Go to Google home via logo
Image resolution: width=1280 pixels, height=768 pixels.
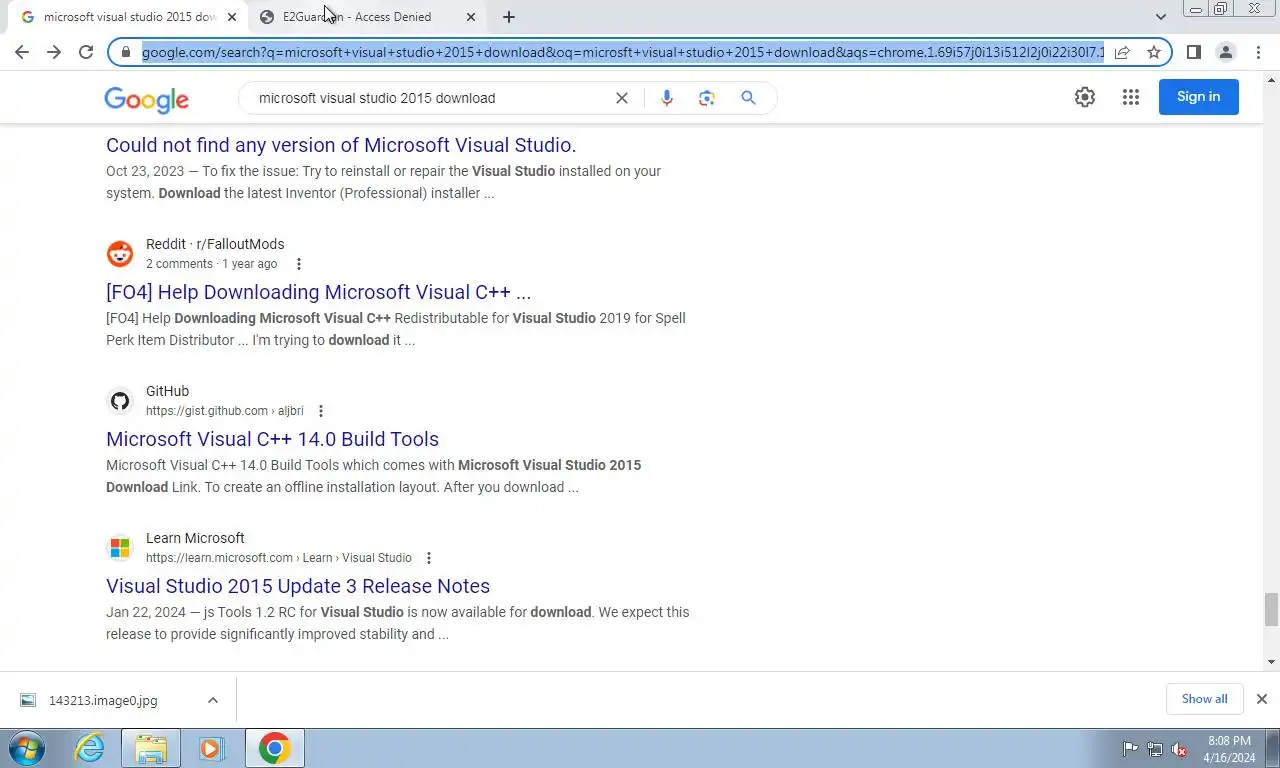[146, 99]
